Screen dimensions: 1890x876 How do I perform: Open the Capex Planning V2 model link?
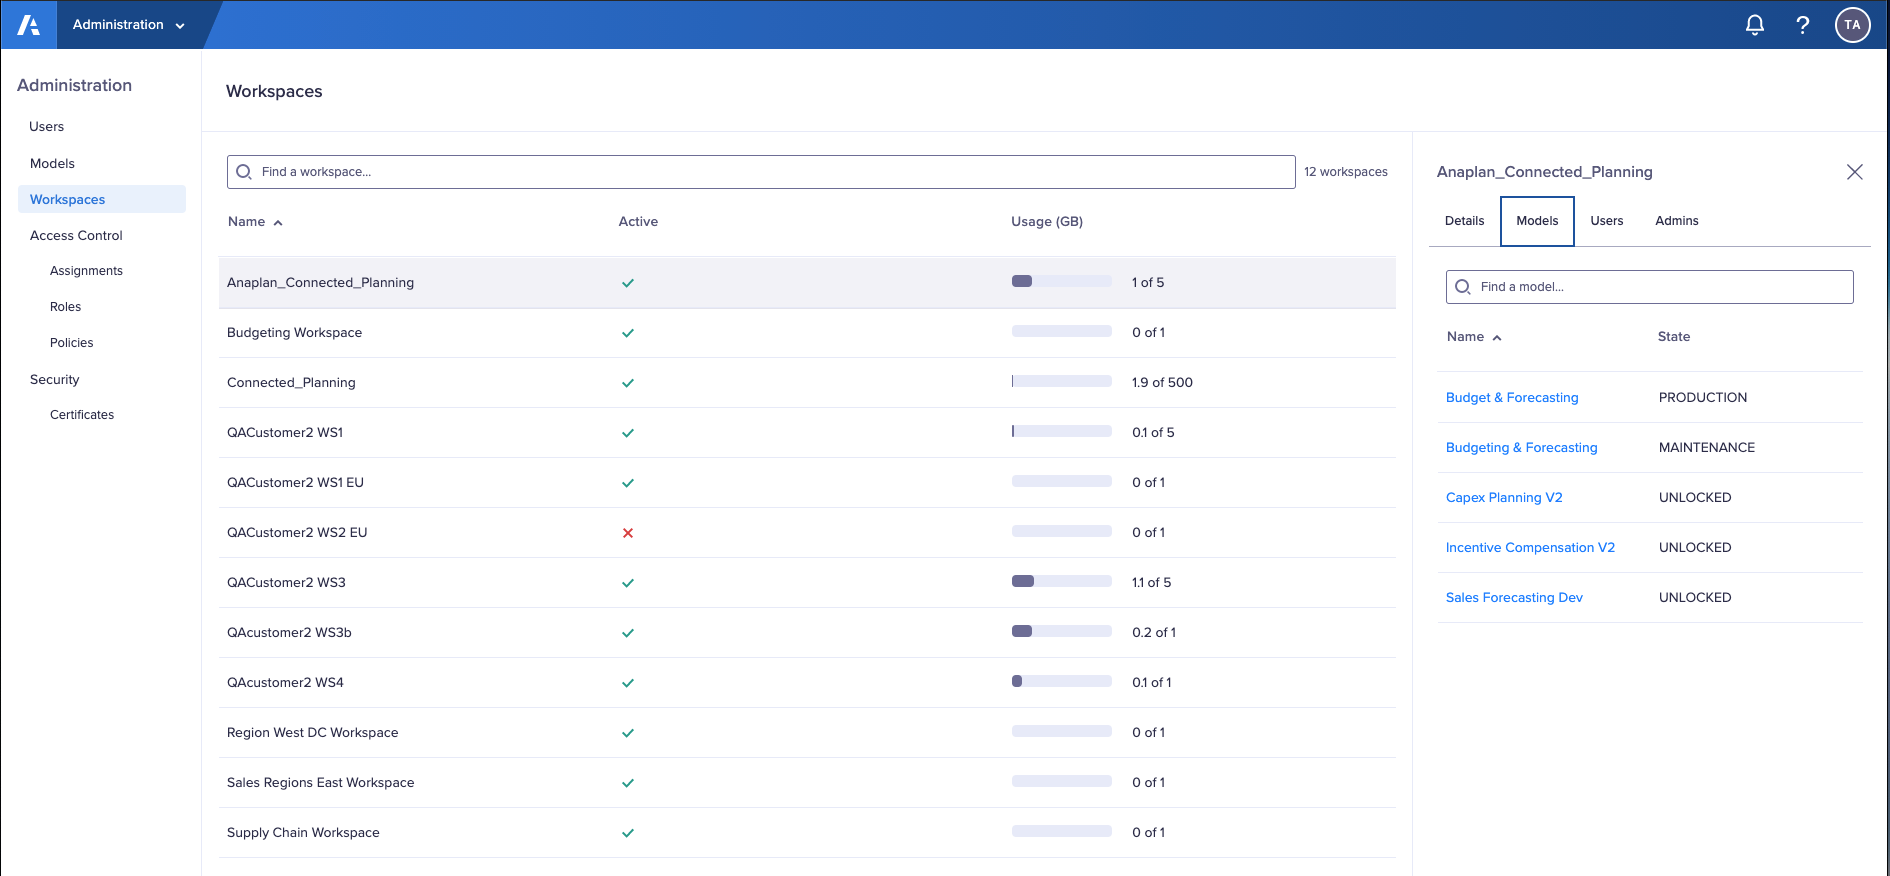[x=1504, y=498]
